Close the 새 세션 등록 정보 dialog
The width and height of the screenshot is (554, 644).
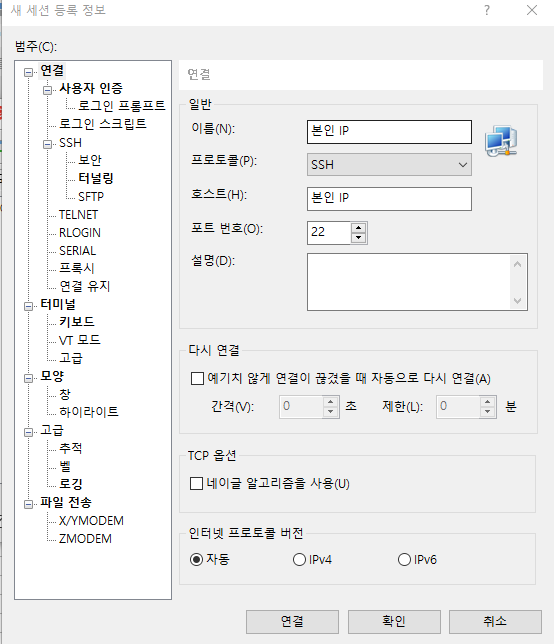(532, 10)
